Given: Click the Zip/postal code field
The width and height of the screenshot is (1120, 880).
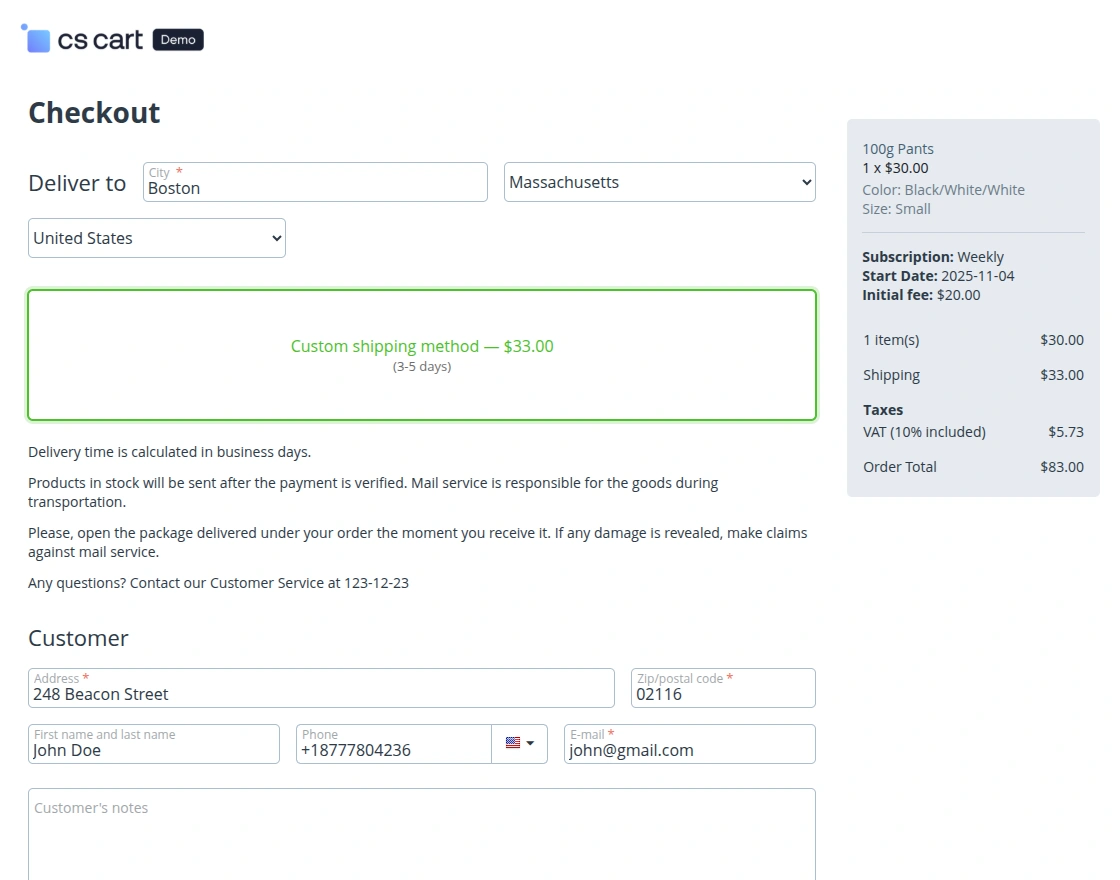Looking at the screenshot, I should point(723,693).
